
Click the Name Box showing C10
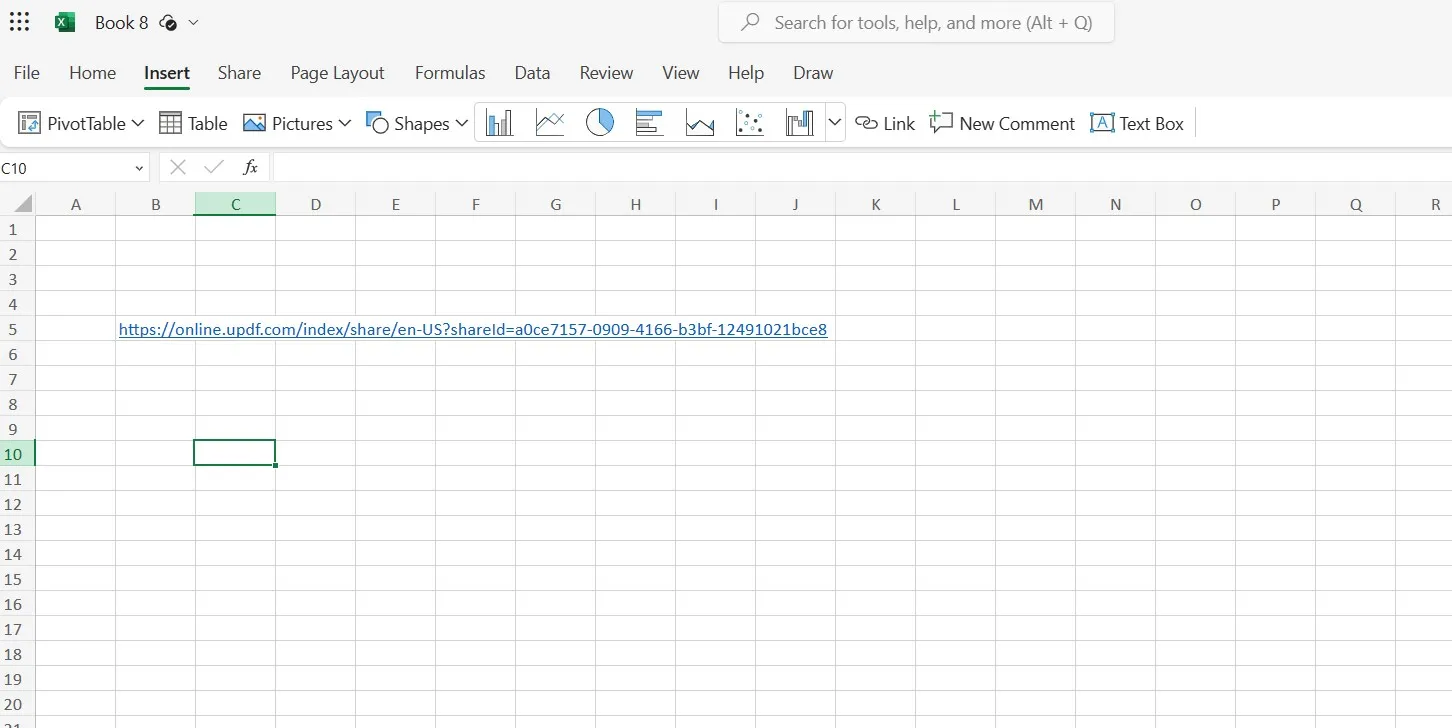click(x=64, y=168)
